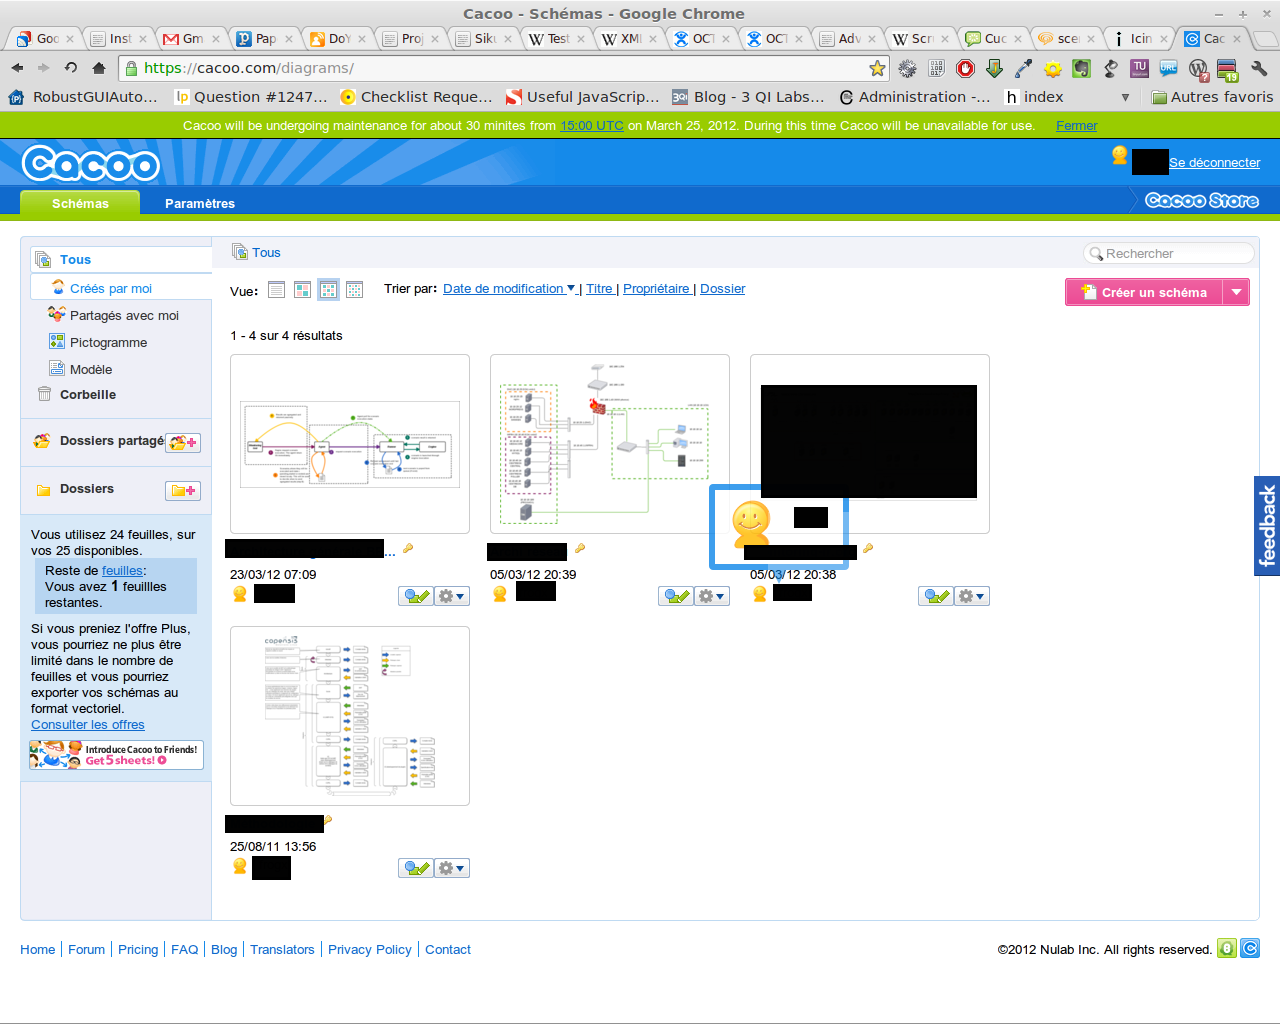
Task: Bookmark page with Chrome star icon
Action: click(877, 68)
